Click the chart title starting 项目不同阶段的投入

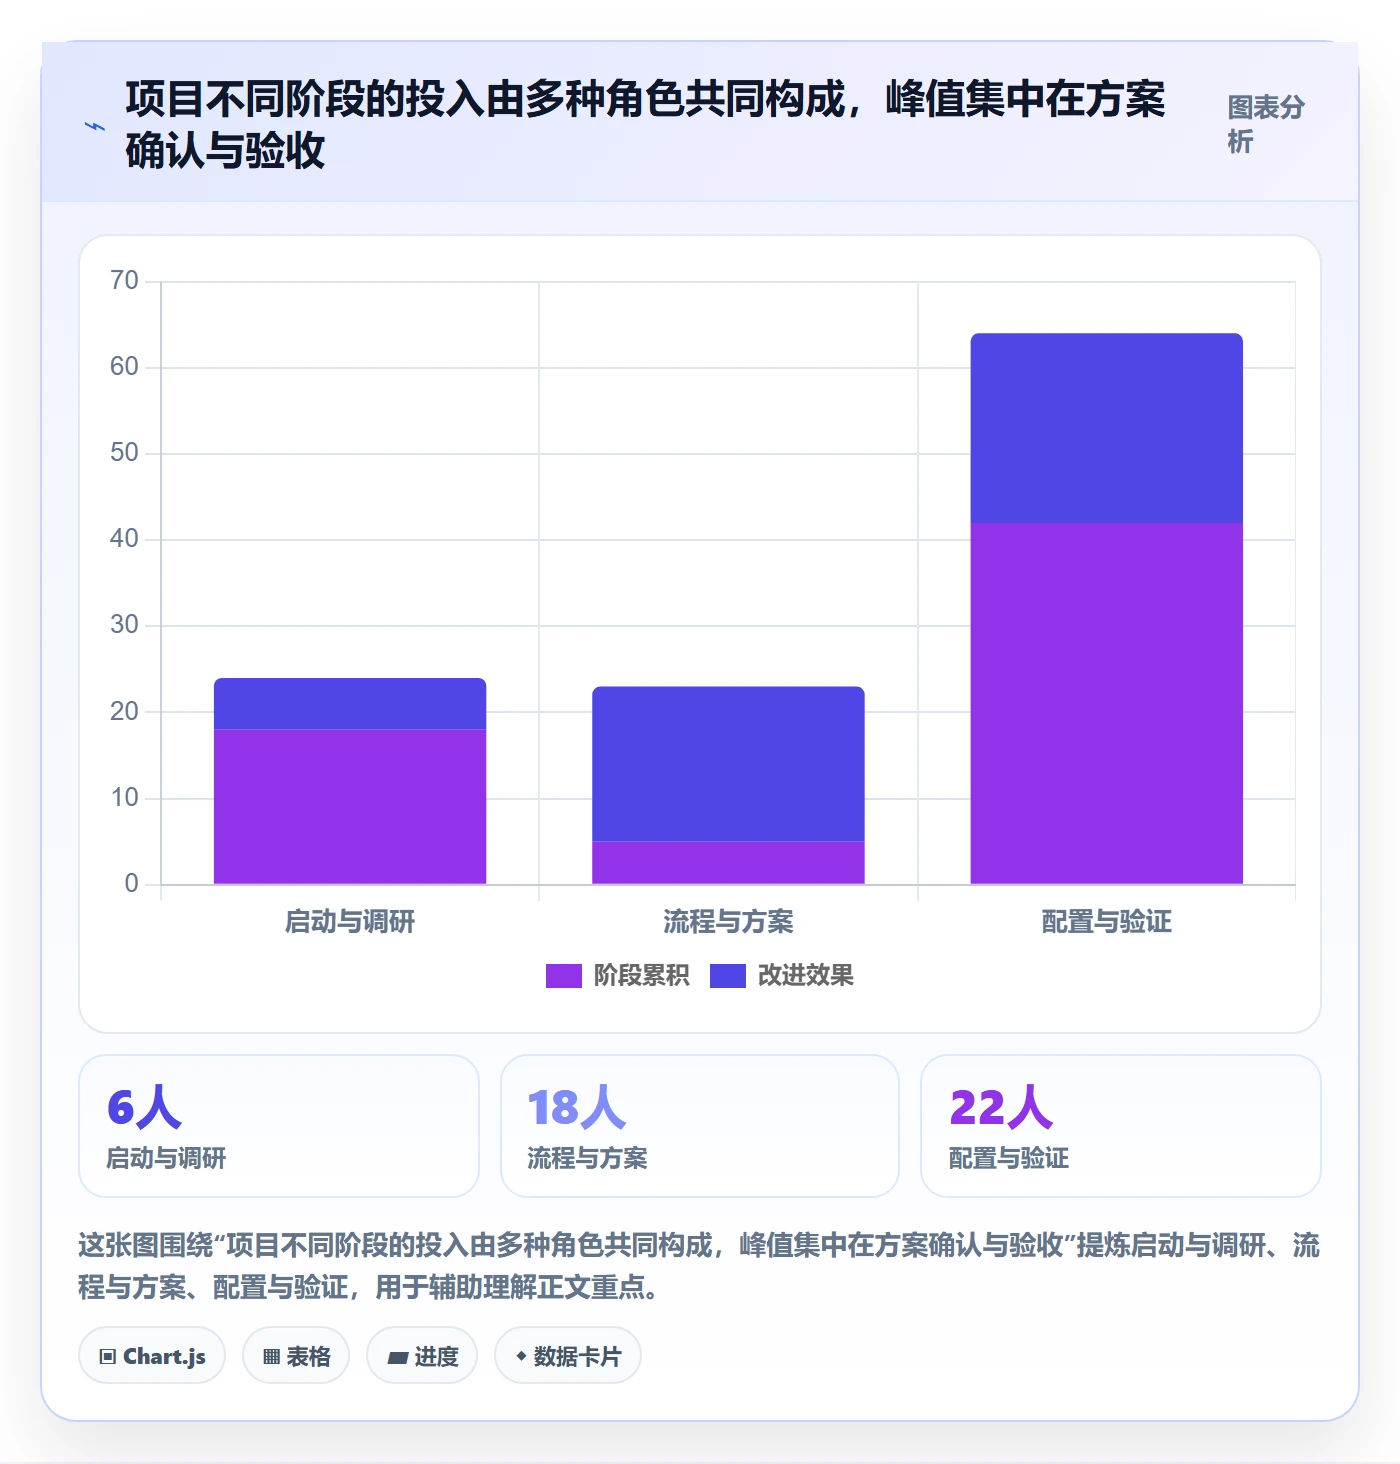tap(645, 125)
